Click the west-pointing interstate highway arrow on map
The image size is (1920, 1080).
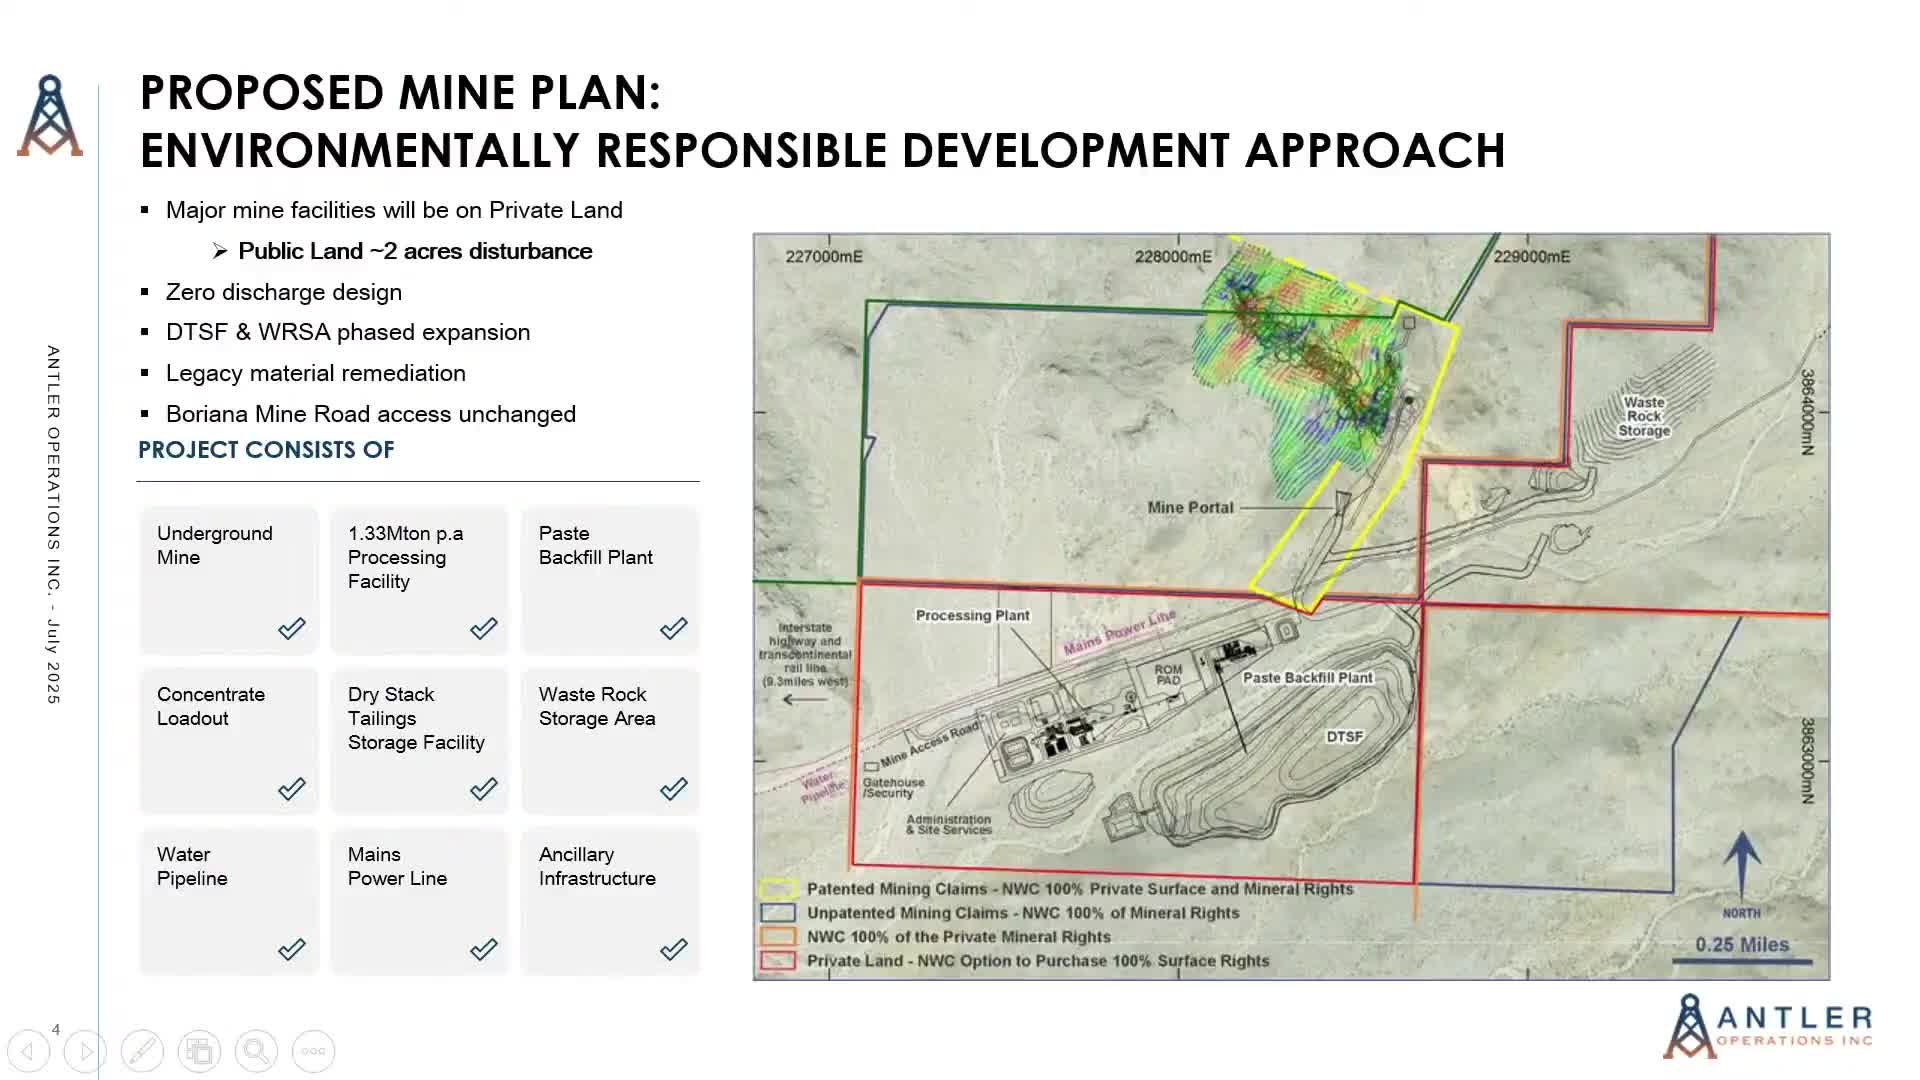804,699
